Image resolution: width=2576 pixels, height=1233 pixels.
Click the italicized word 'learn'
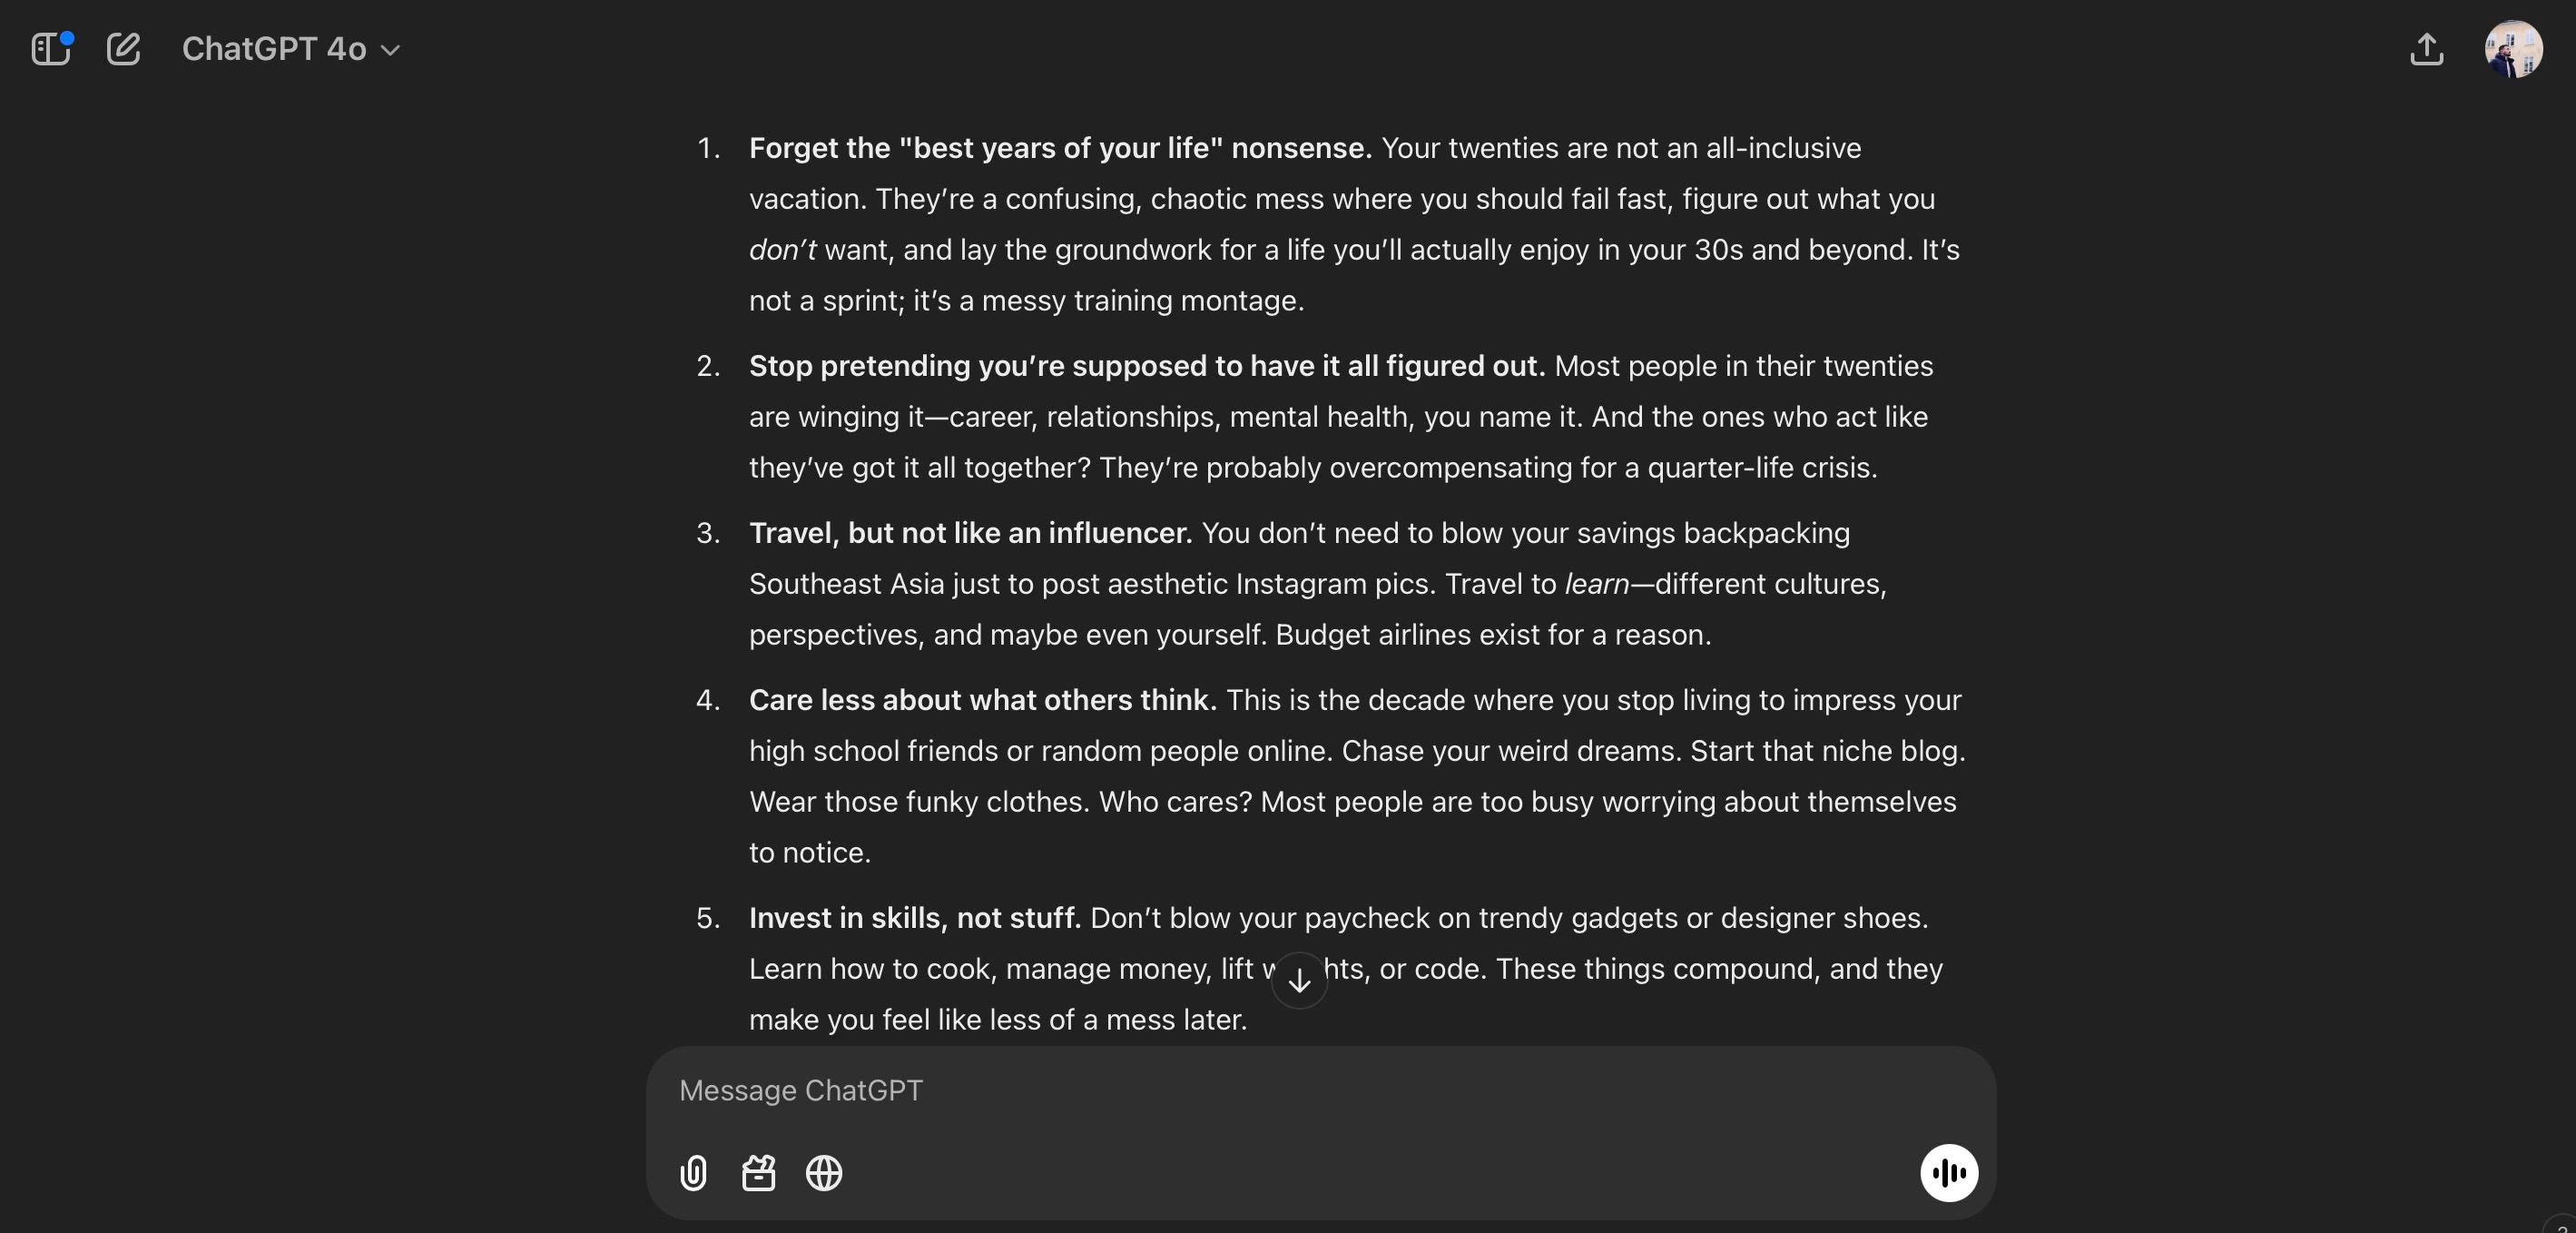1596,584
